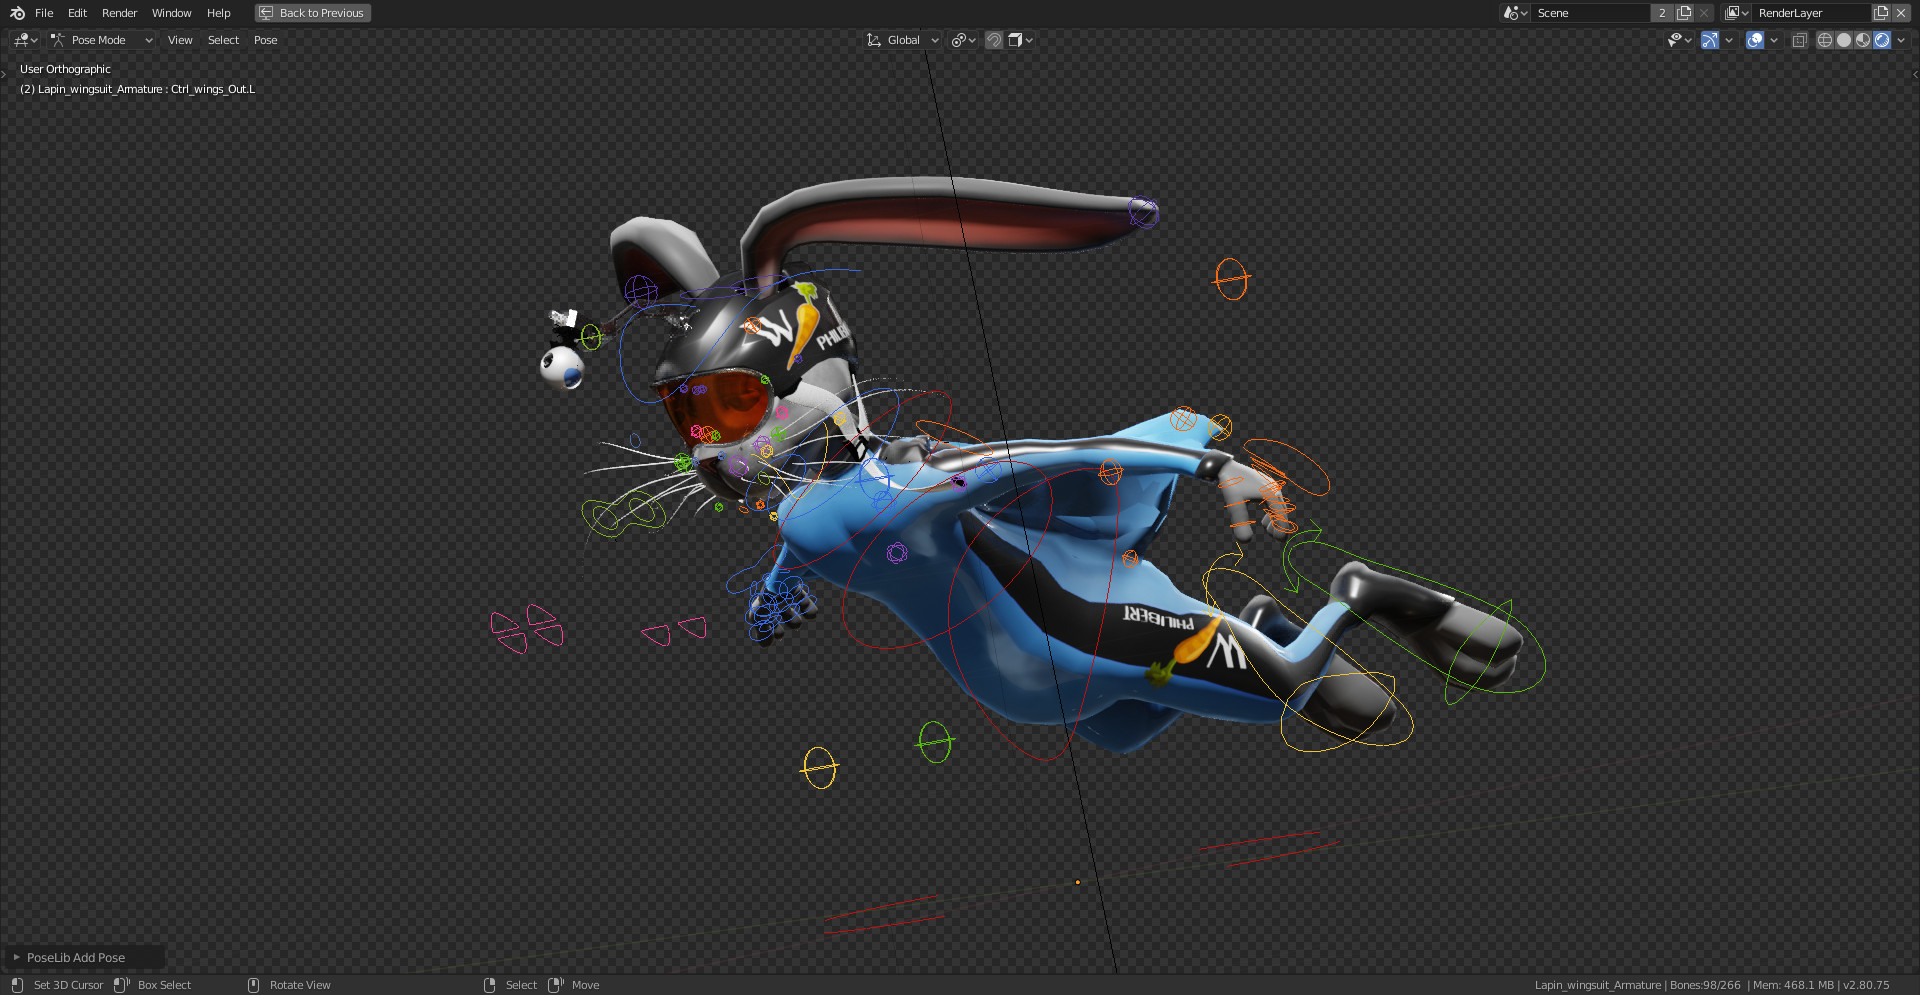The image size is (1920, 995).
Task: Click the Select status hint
Action: coord(521,985)
